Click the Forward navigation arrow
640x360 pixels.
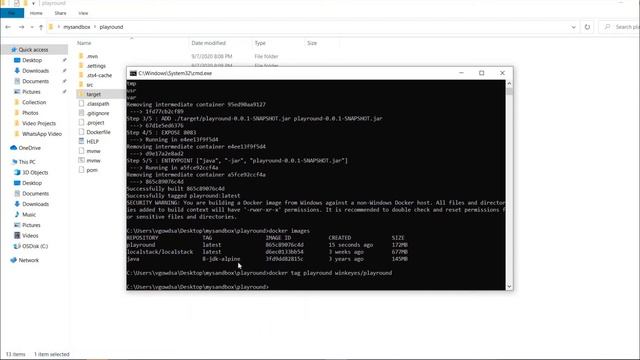tap(21, 27)
